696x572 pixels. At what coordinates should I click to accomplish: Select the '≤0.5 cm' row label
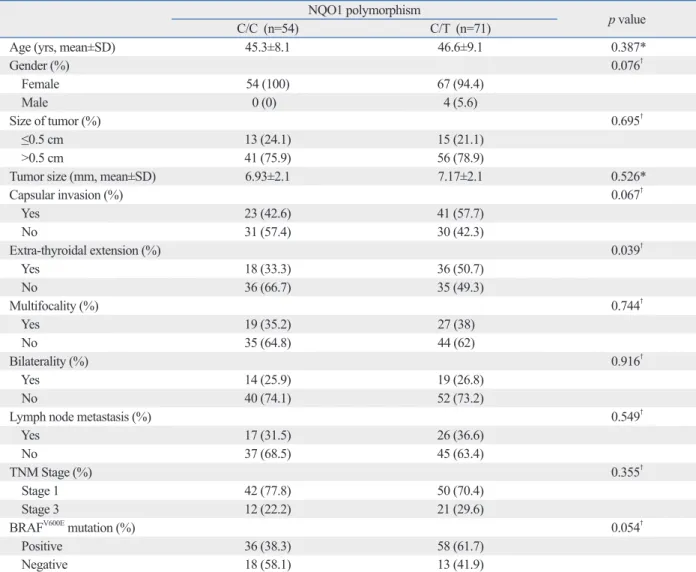[x=42, y=140]
